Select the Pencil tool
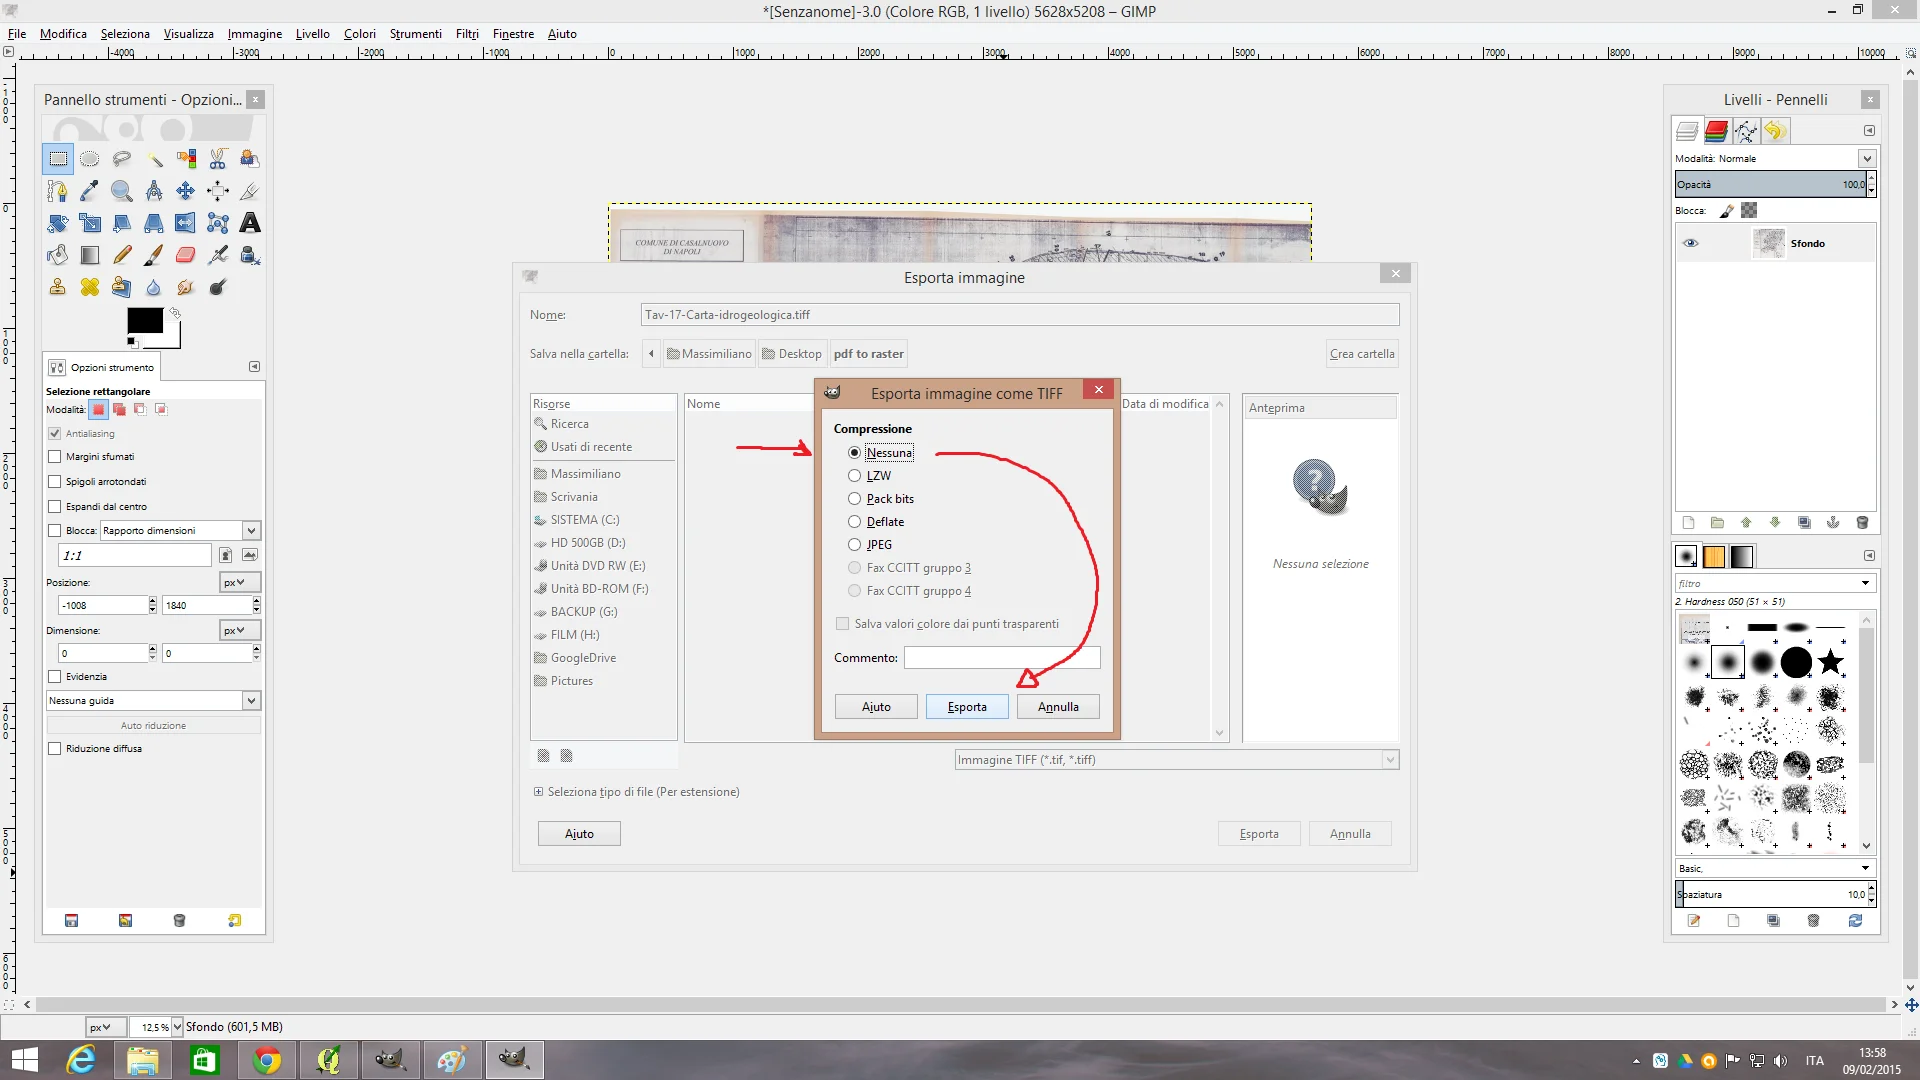Screen dimensions: 1920x1080 [x=122, y=255]
